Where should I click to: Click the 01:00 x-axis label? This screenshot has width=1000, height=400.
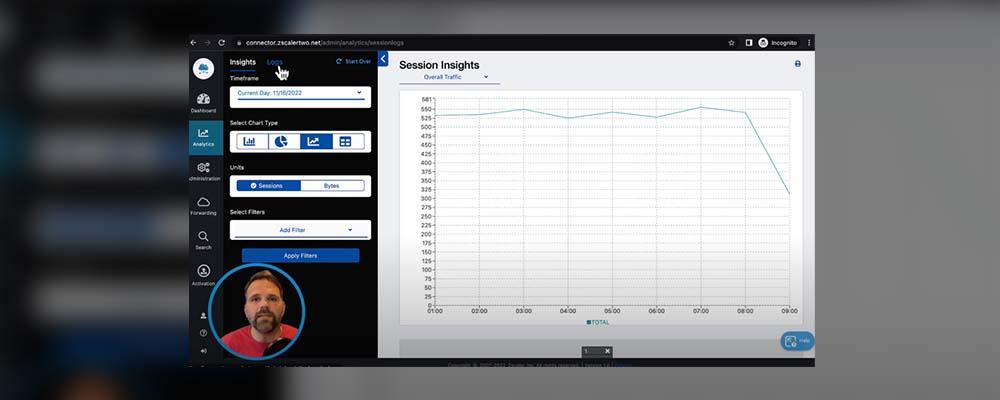pyautogui.click(x=435, y=311)
